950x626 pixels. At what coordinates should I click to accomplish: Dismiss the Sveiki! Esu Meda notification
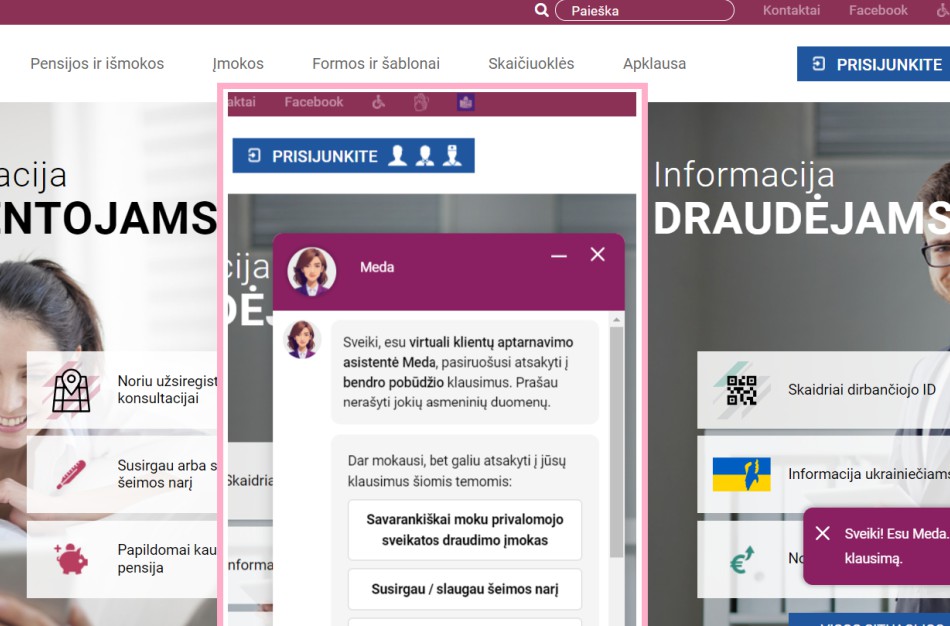[824, 533]
